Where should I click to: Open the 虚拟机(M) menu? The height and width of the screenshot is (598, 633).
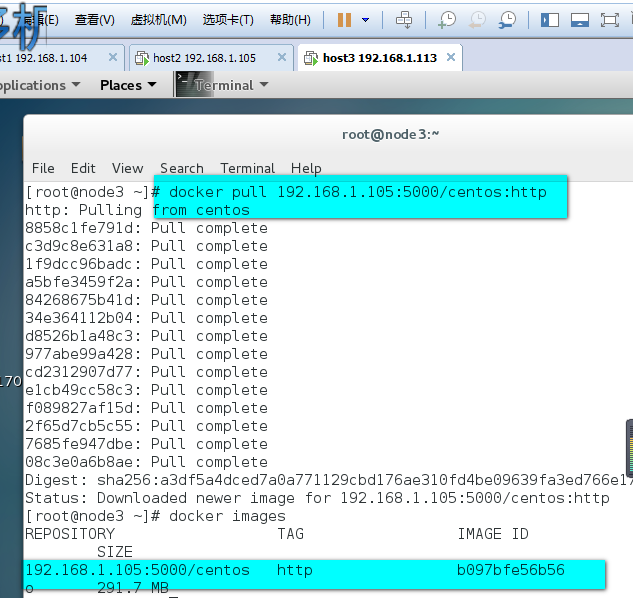158,19
